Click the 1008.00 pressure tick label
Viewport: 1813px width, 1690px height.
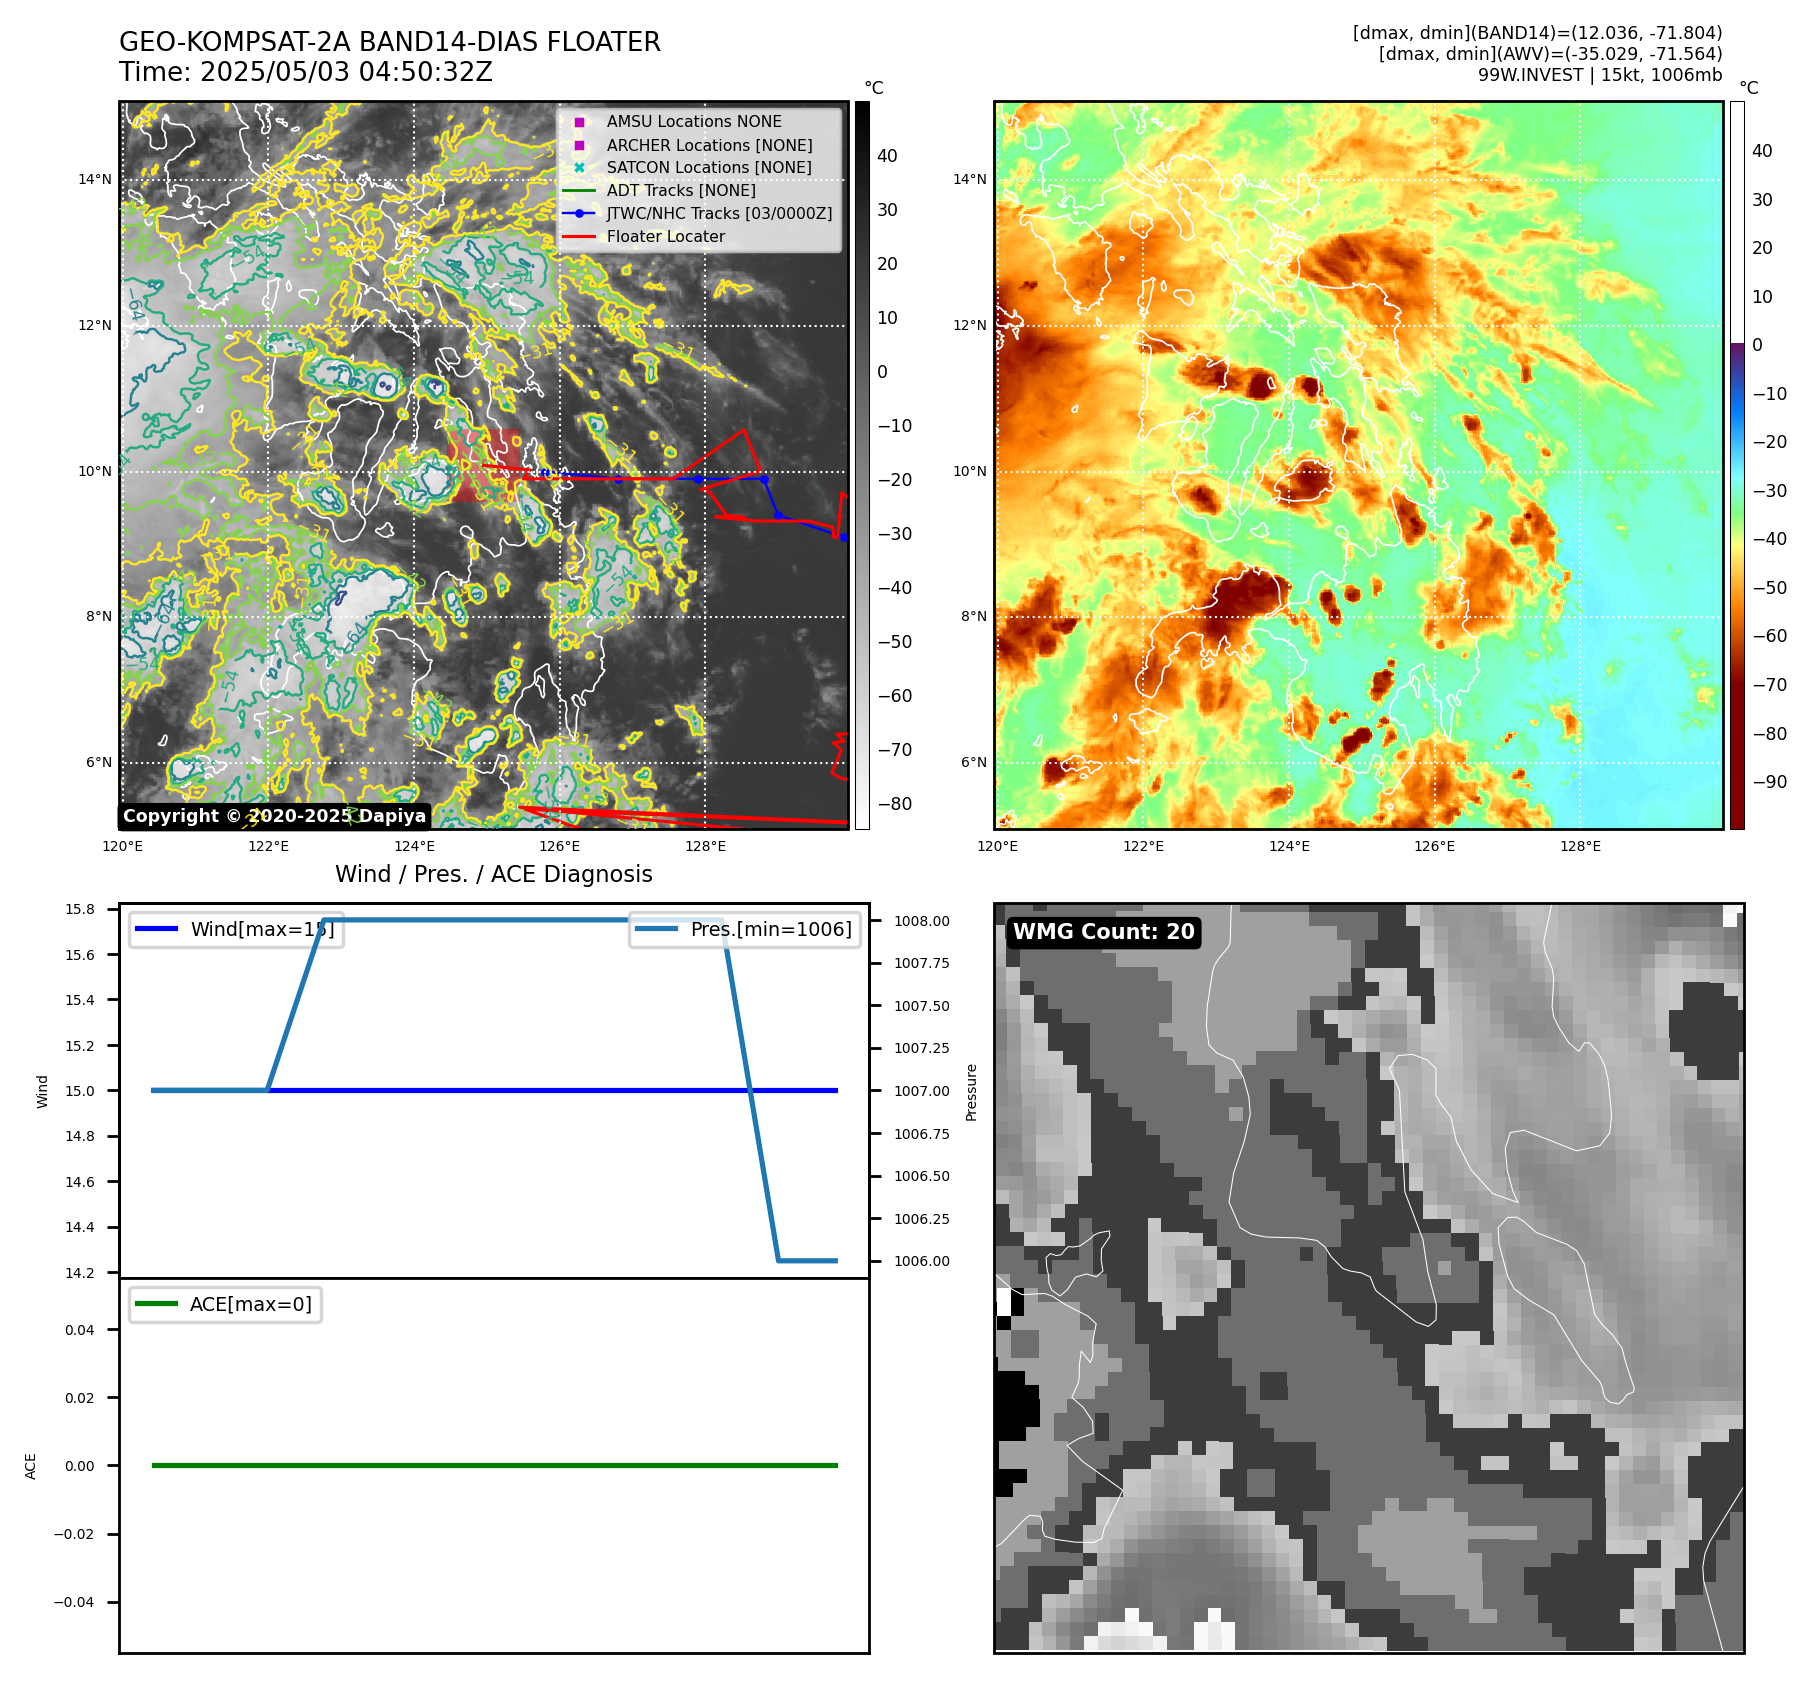pyautogui.click(x=922, y=921)
